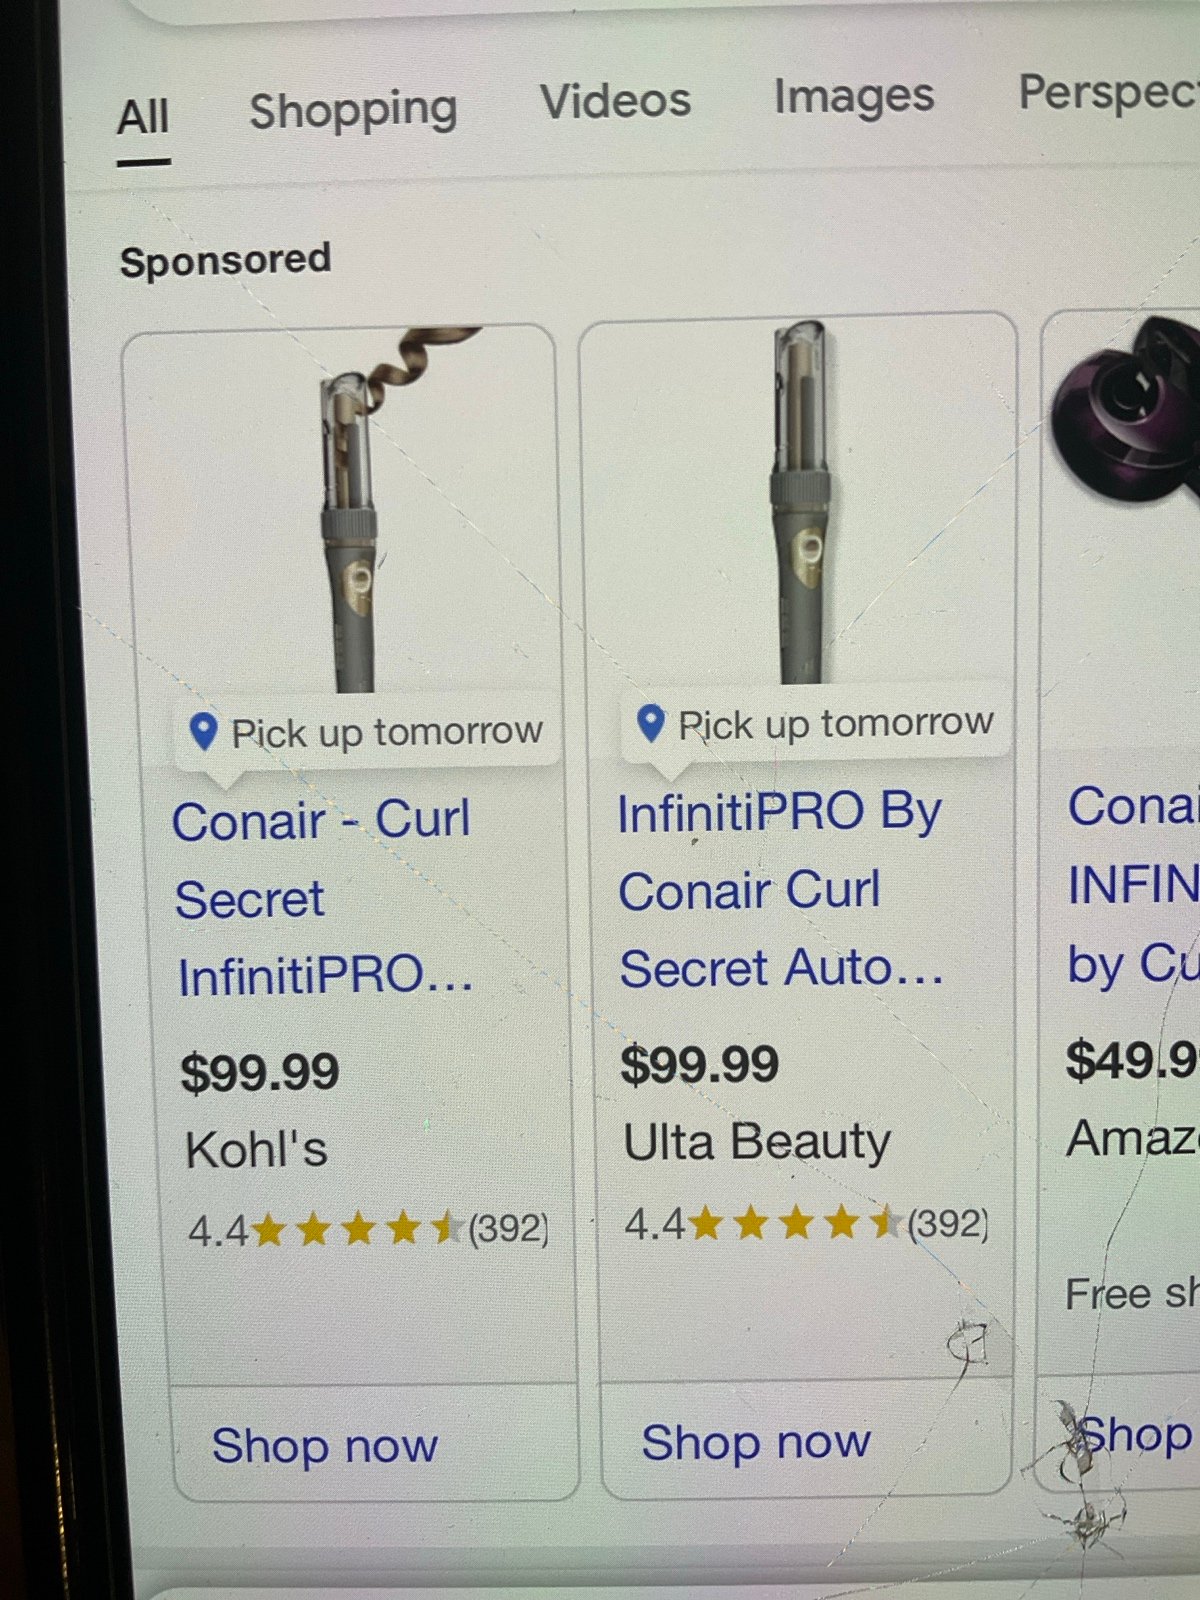Select the Images tab

[x=854, y=96]
